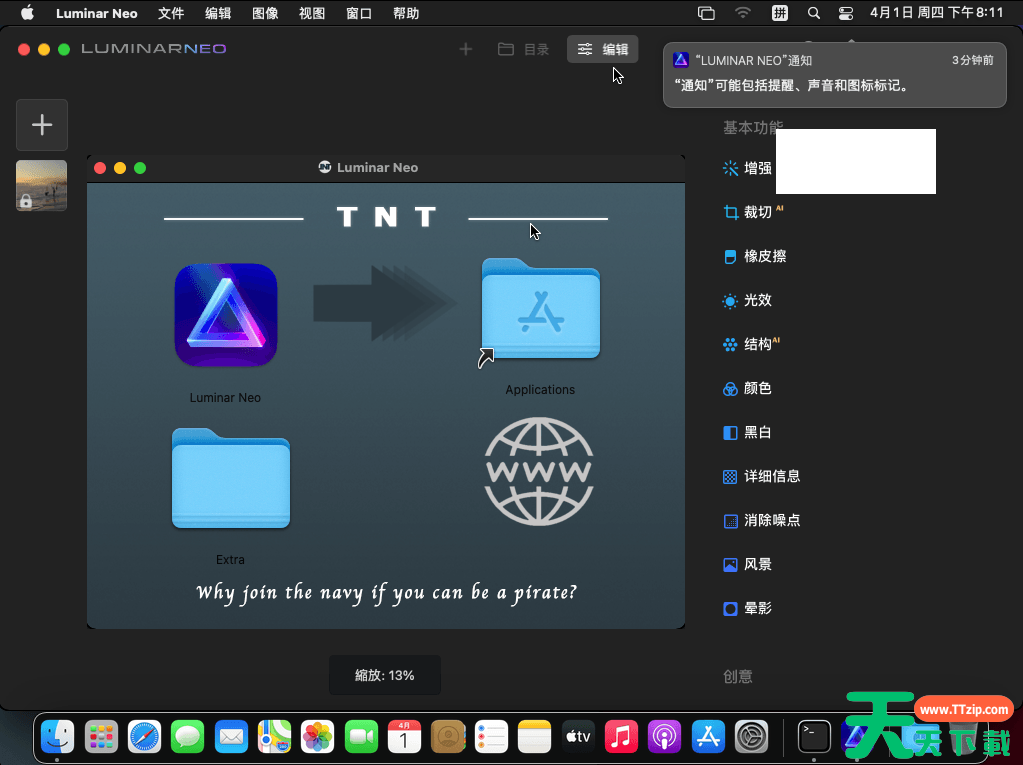Select the 裁切 crop tool
This screenshot has width=1023, height=765.
(x=753, y=212)
